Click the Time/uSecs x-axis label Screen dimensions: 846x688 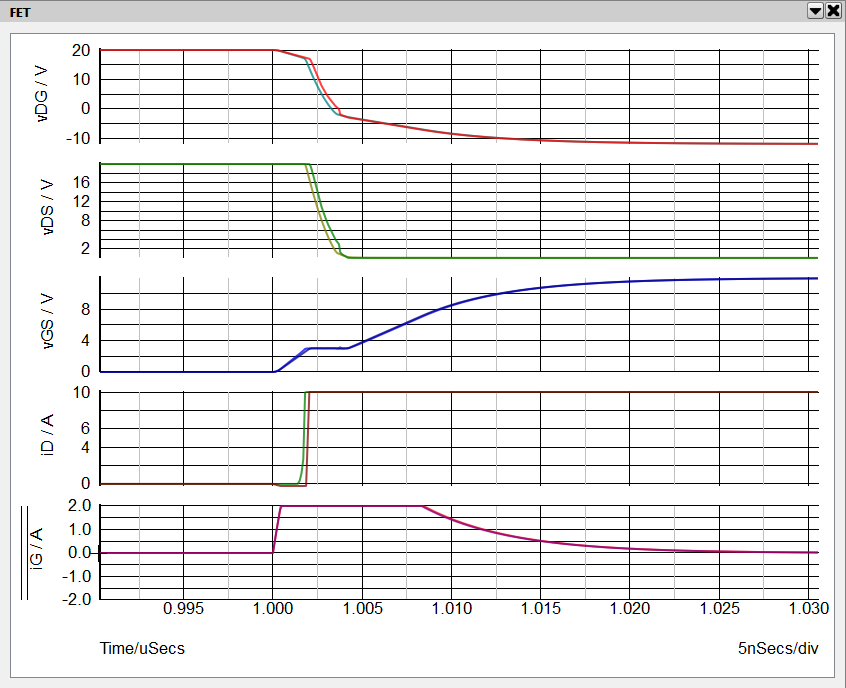tap(142, 648)
